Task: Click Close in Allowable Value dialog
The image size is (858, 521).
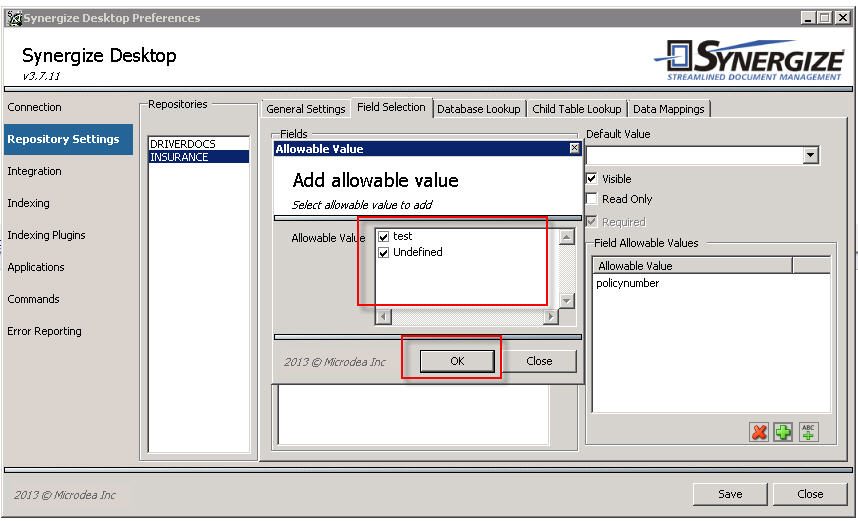Action: pyautogui.click(x=539, y=361)
